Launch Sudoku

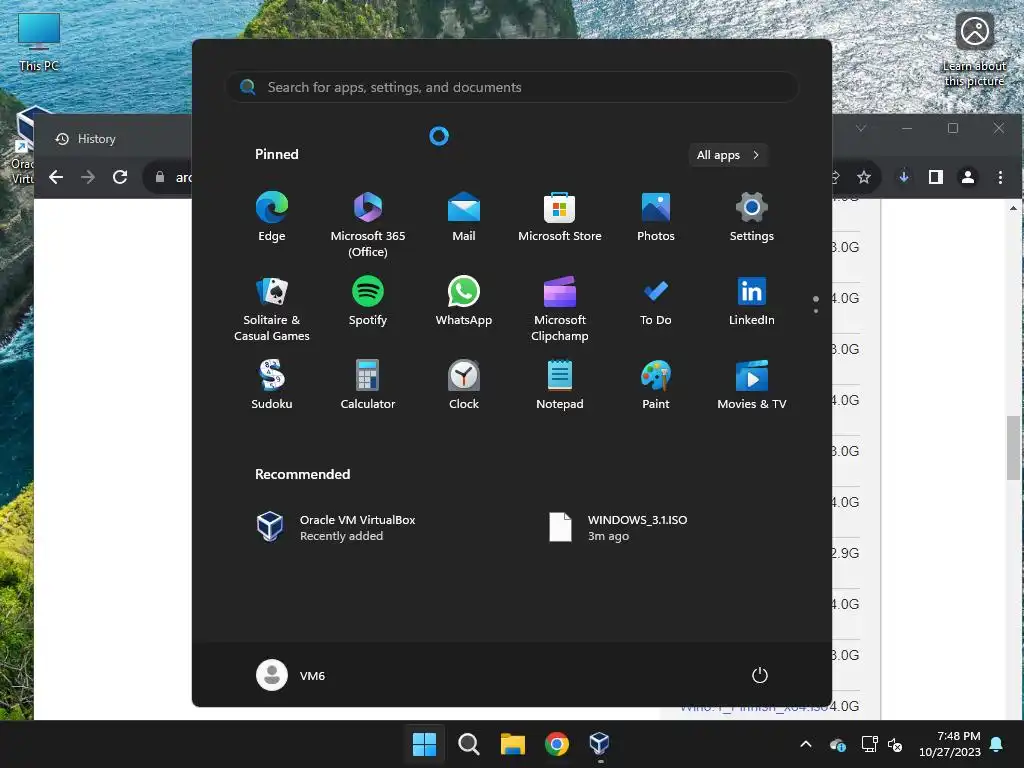click(272, 385)
